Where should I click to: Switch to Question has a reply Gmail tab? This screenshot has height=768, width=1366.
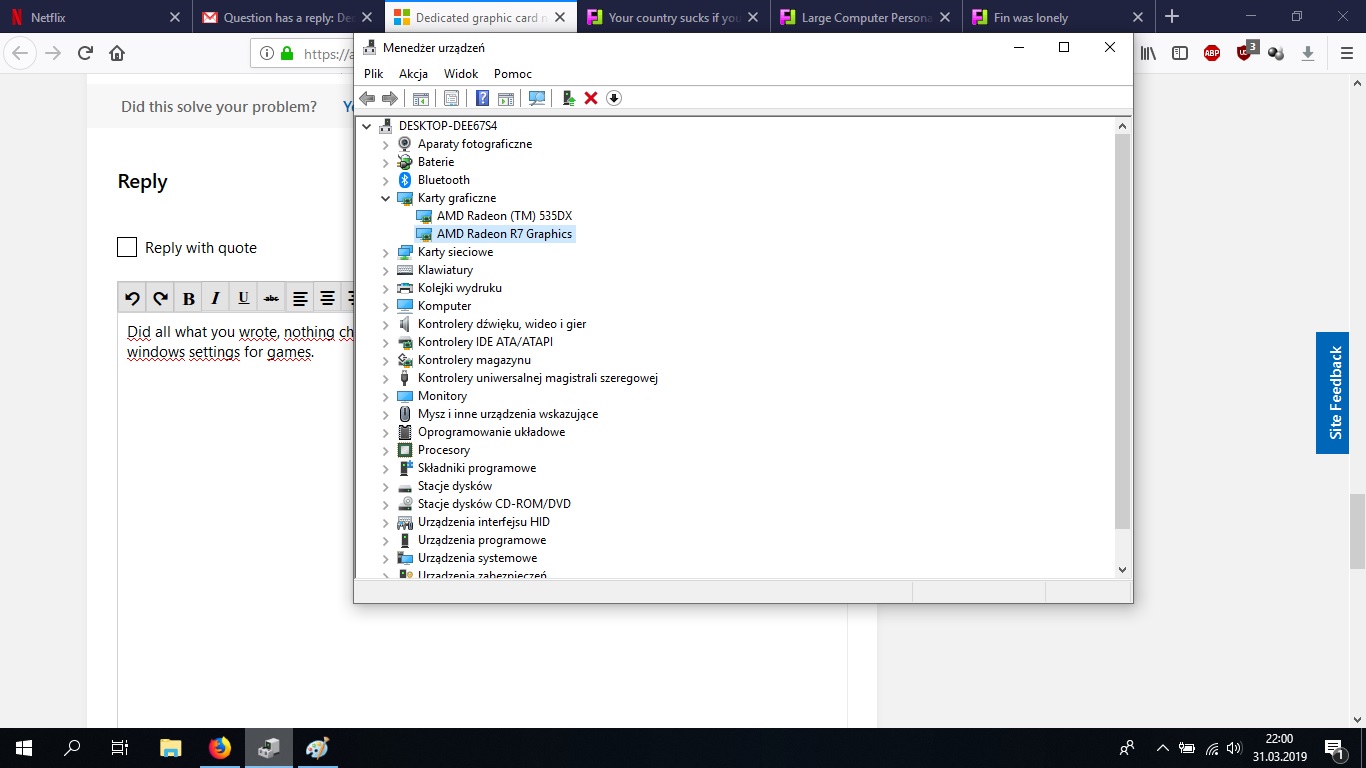[288, 17]
